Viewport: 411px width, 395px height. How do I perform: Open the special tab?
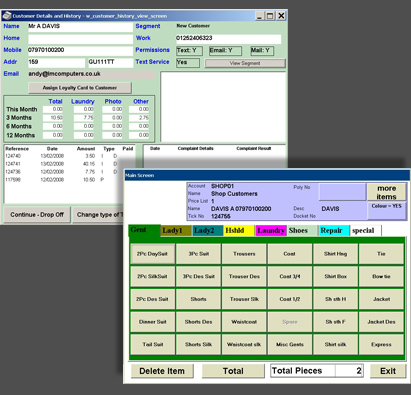click(x=365, y=231)
